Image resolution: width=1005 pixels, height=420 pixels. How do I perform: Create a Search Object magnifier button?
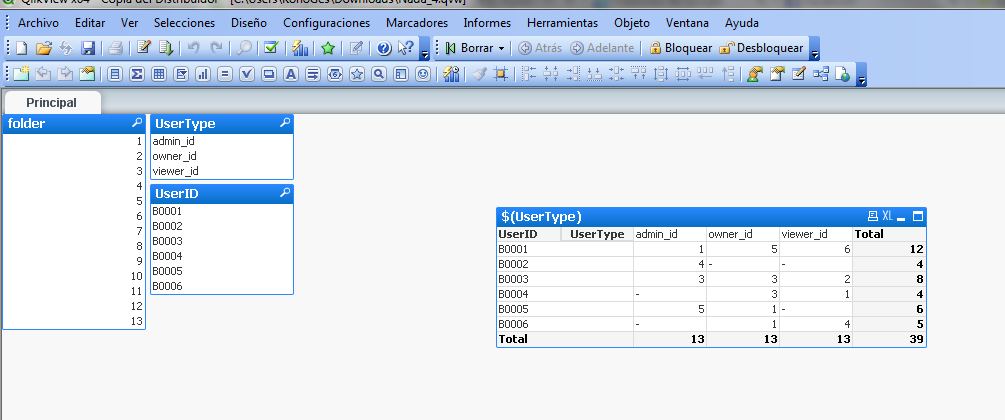pyautogui.click(x=379, y=74)
